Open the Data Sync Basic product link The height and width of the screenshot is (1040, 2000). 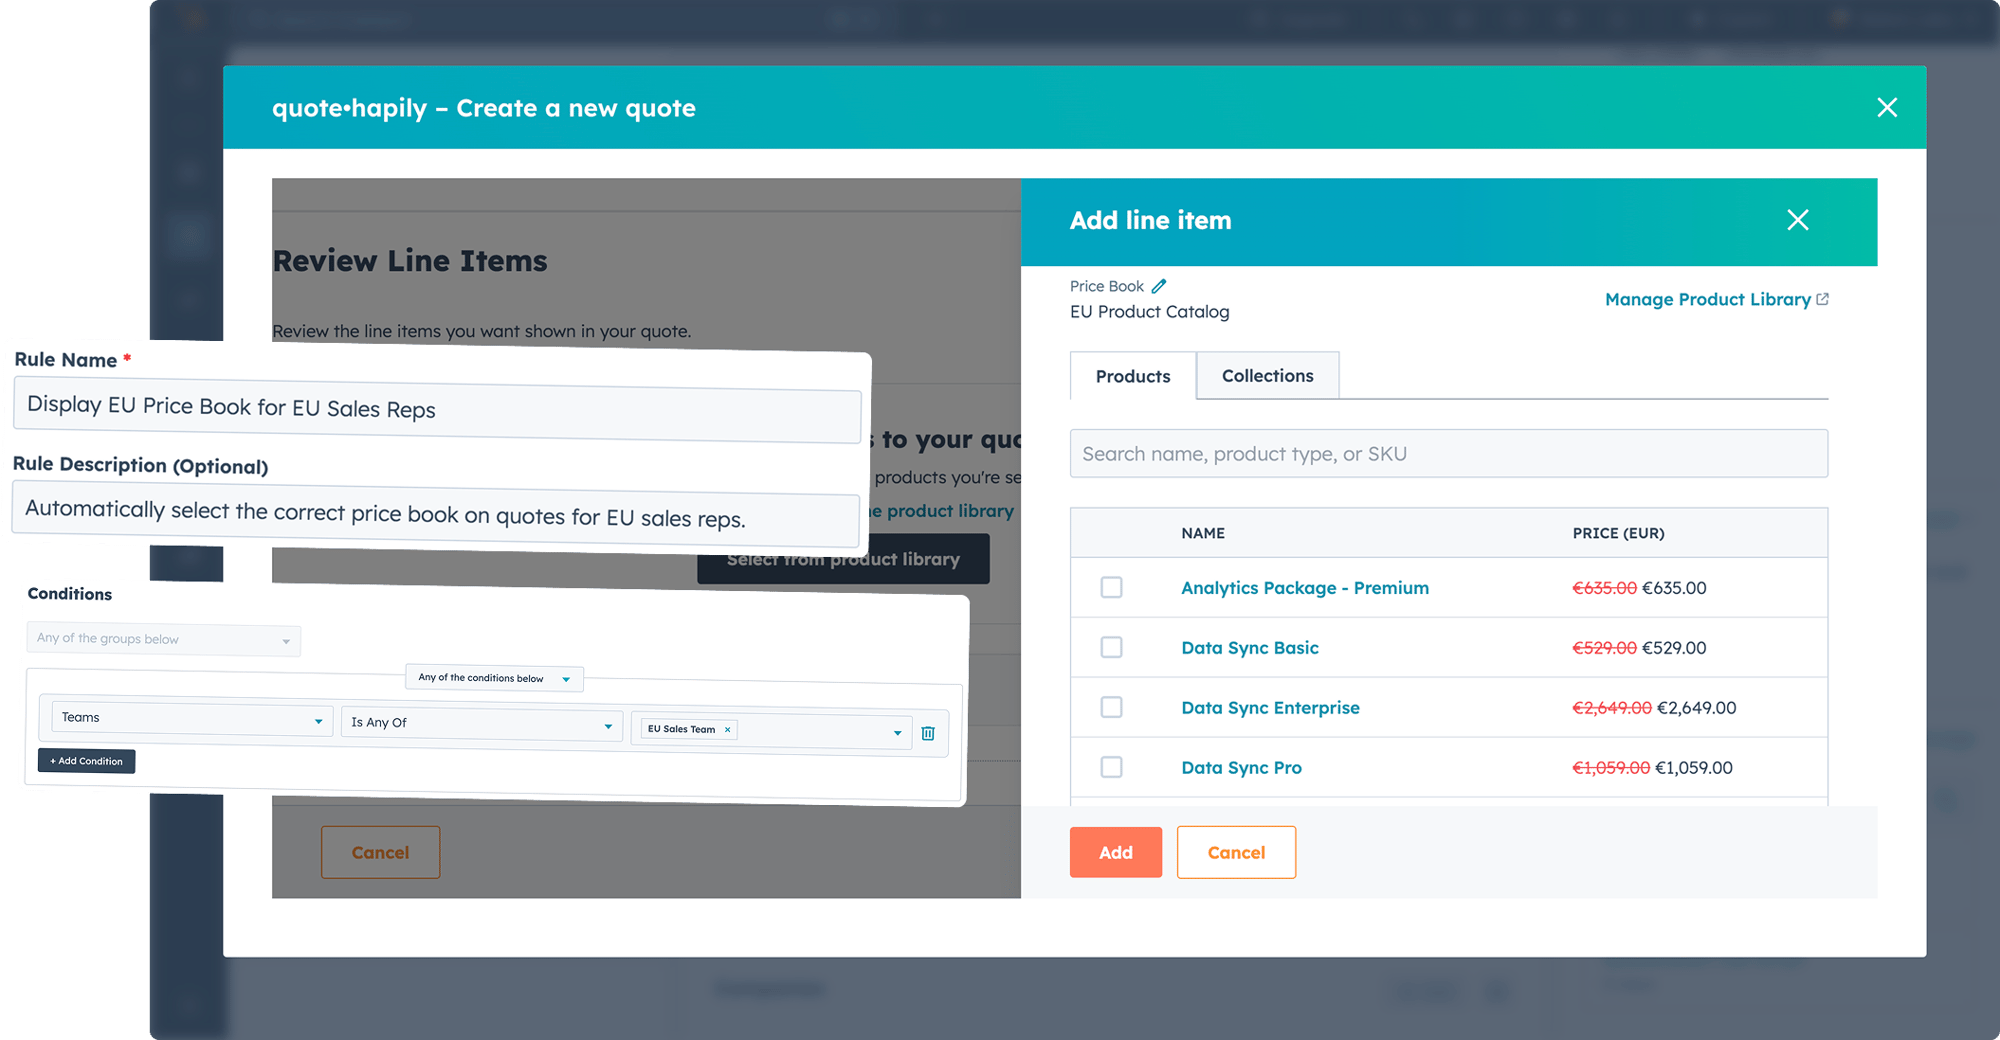[x=1250, y=648]
